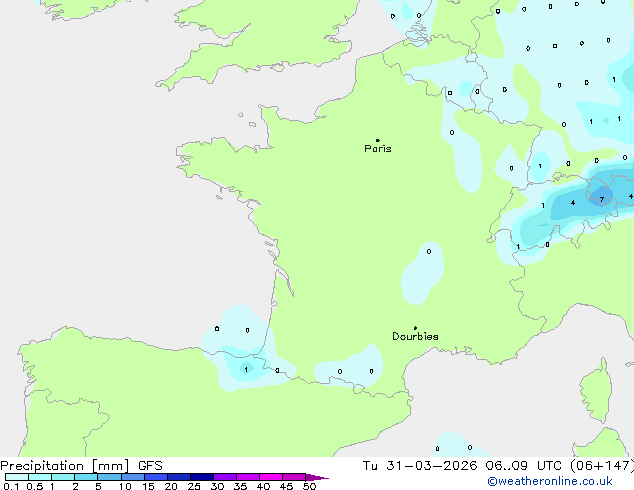
Task: Click the Paris city label
Action: (378, 149)
